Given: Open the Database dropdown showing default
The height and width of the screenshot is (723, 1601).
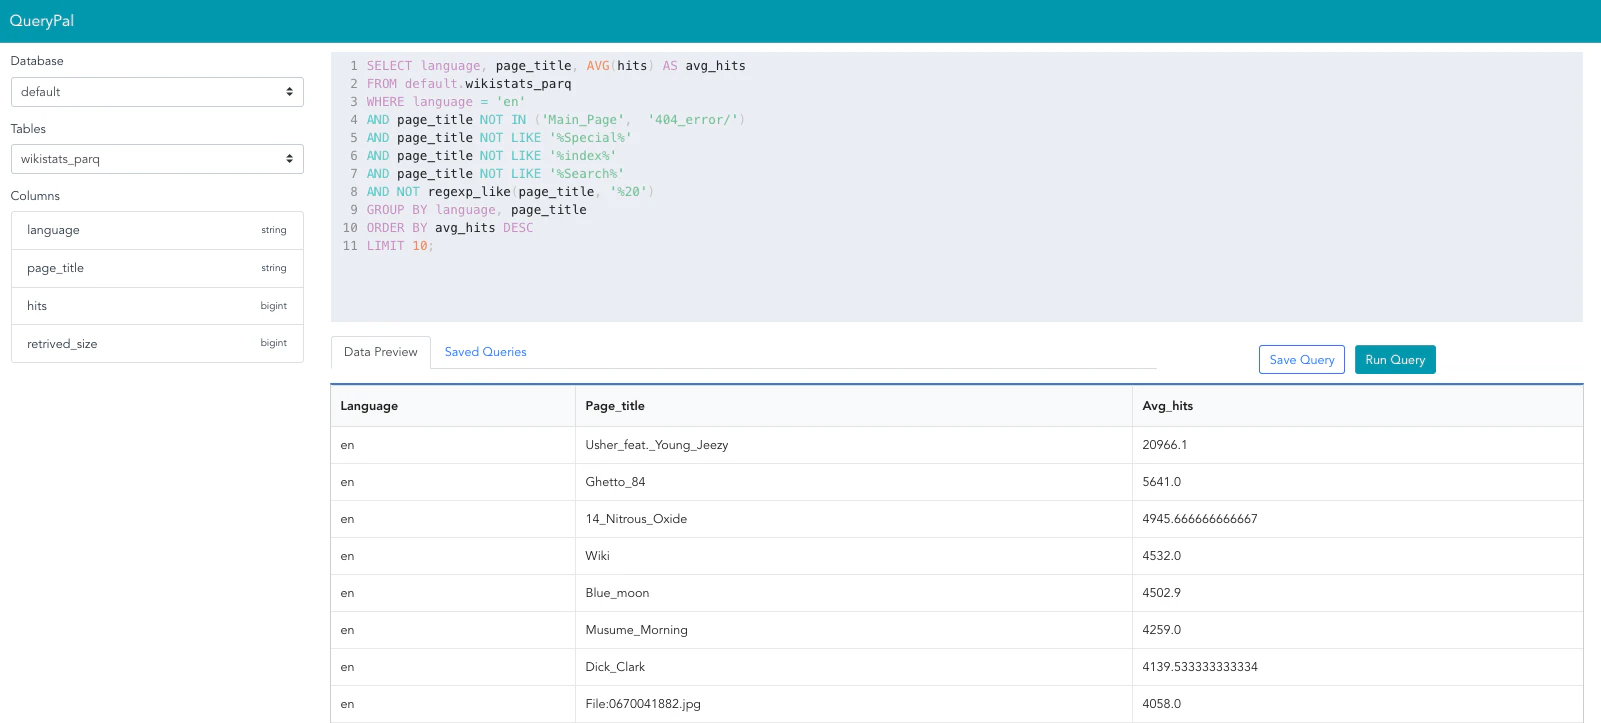Looking at the screenshot, I should tap(157, 92).
